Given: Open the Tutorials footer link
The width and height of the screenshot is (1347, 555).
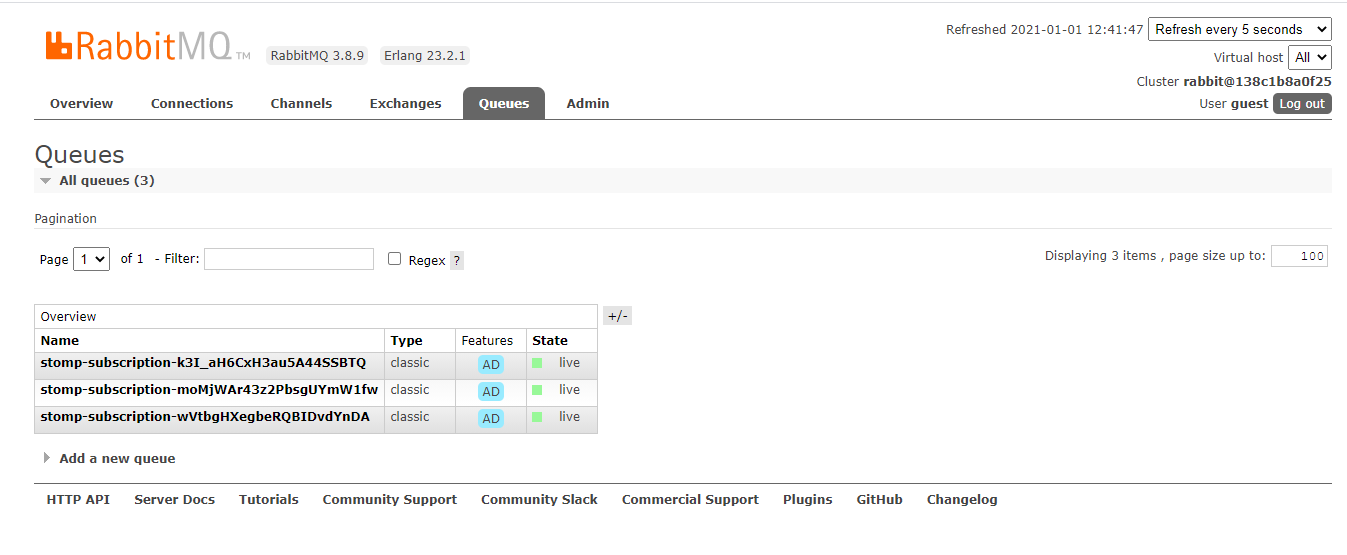Looking at the screenshot, I should [269, 500].
